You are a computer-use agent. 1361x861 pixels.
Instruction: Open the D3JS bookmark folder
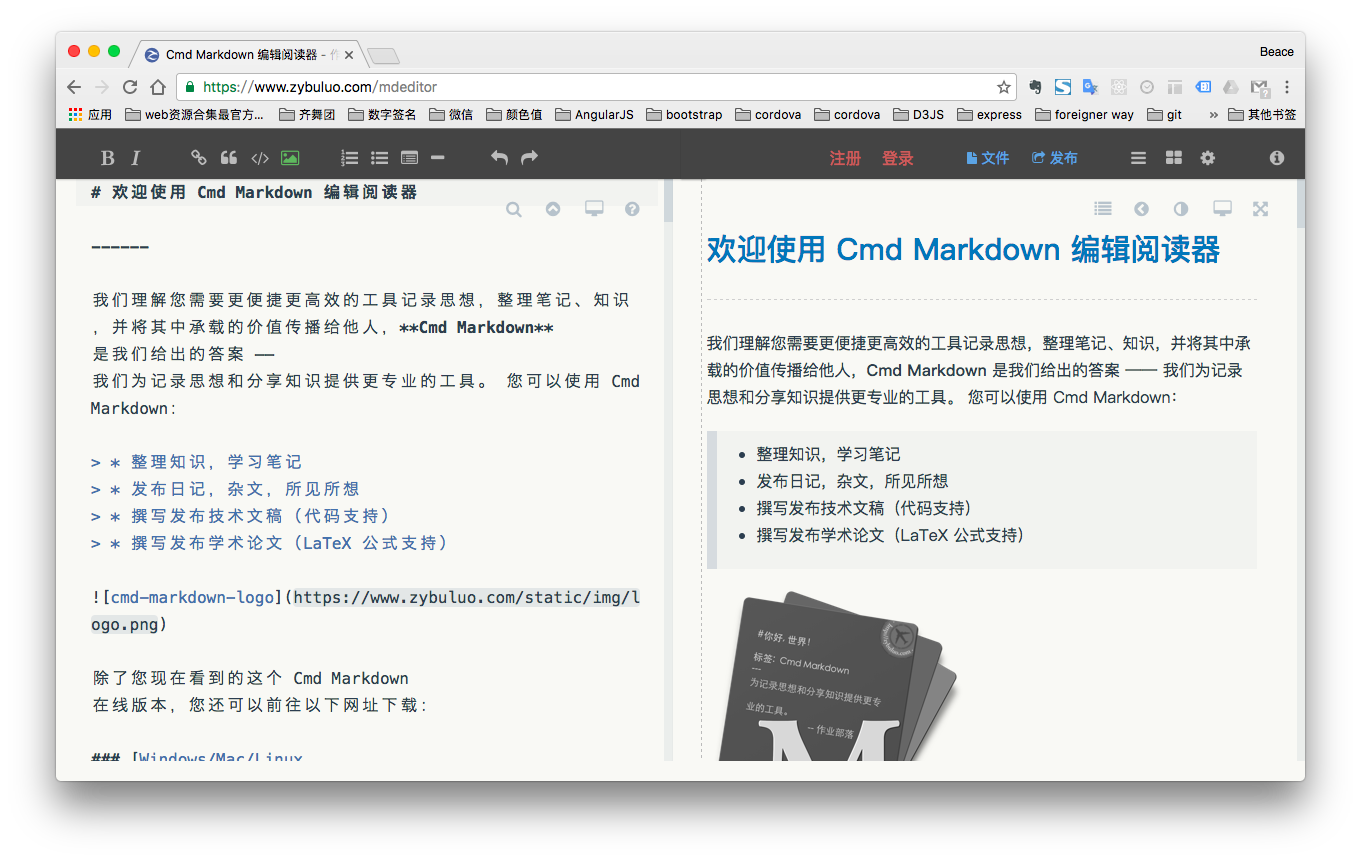(918, 114)
